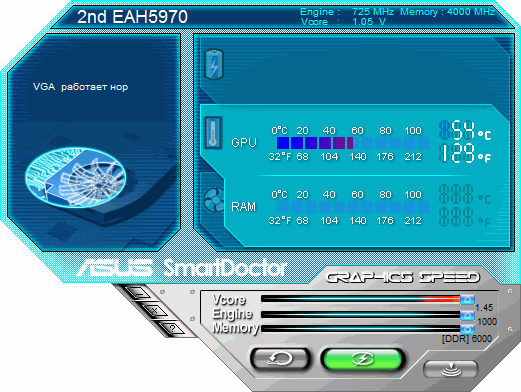Click the 129 °F GPU temperature display
521x392 pixels.
point(465,153)
